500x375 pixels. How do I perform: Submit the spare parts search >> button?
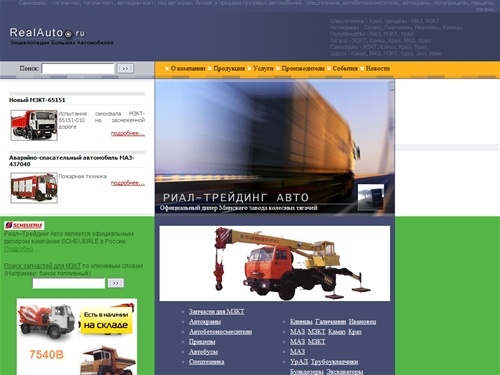pyautogui.click(x=116, y=283)
